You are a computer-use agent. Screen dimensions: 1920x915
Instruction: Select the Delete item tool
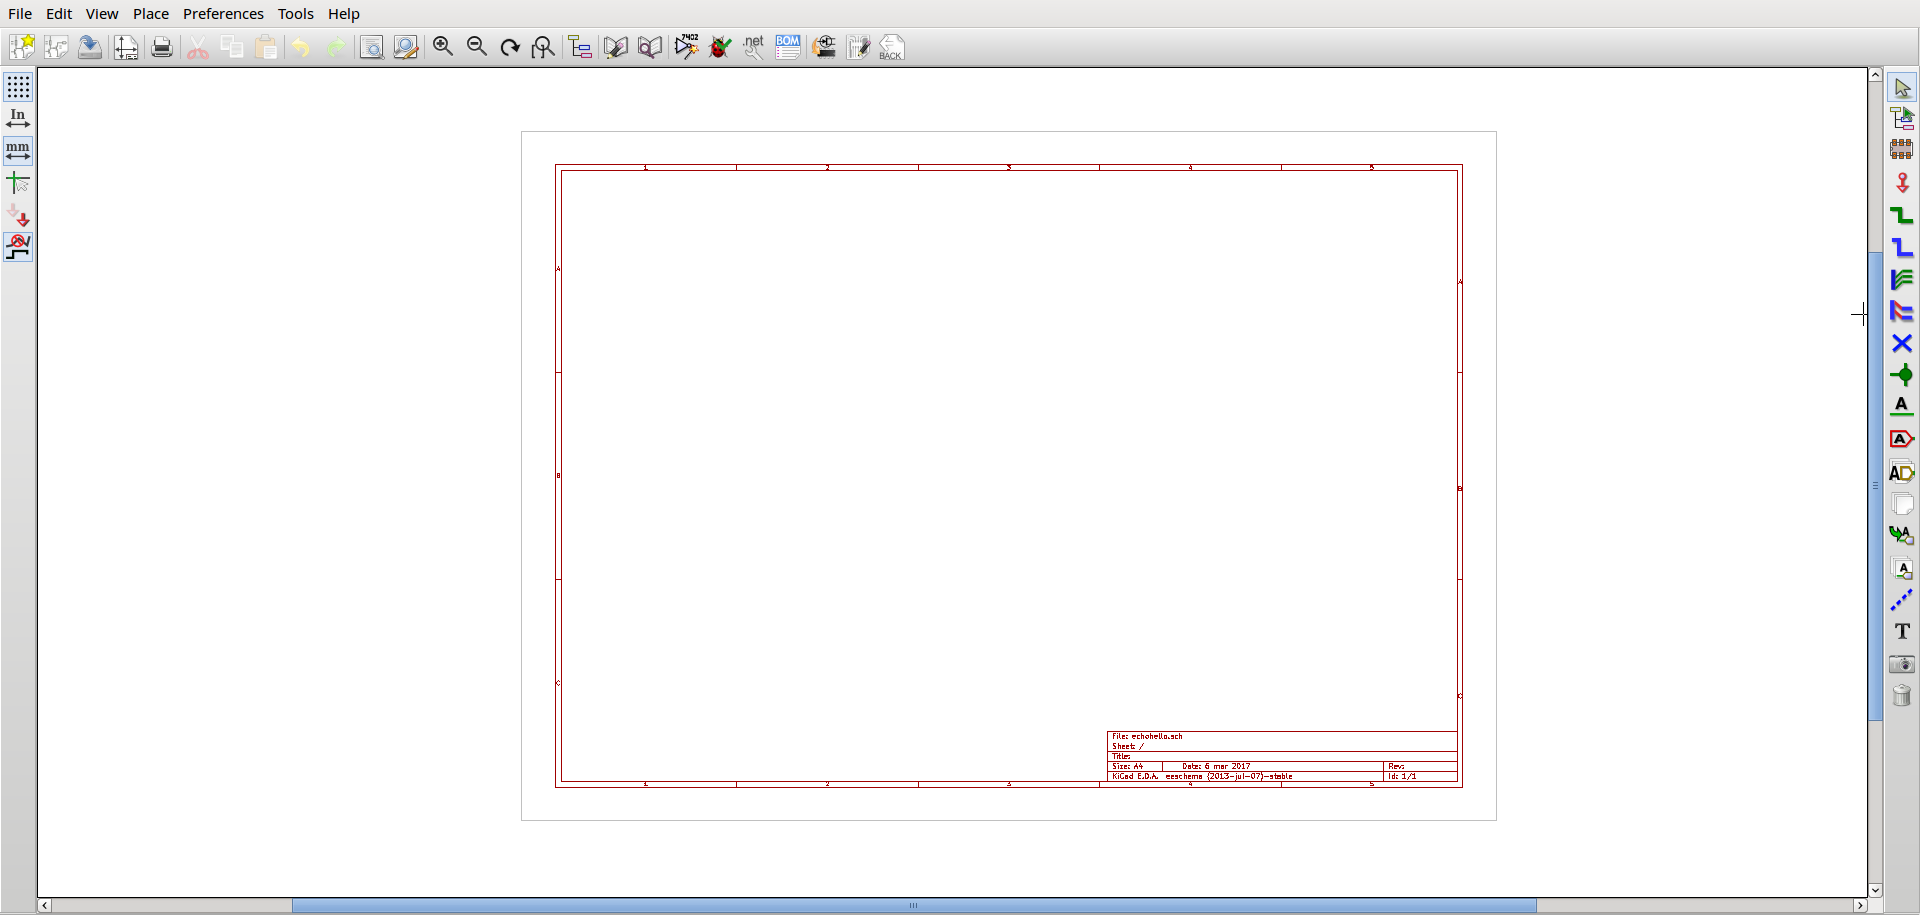click(x=1902, y=695)
